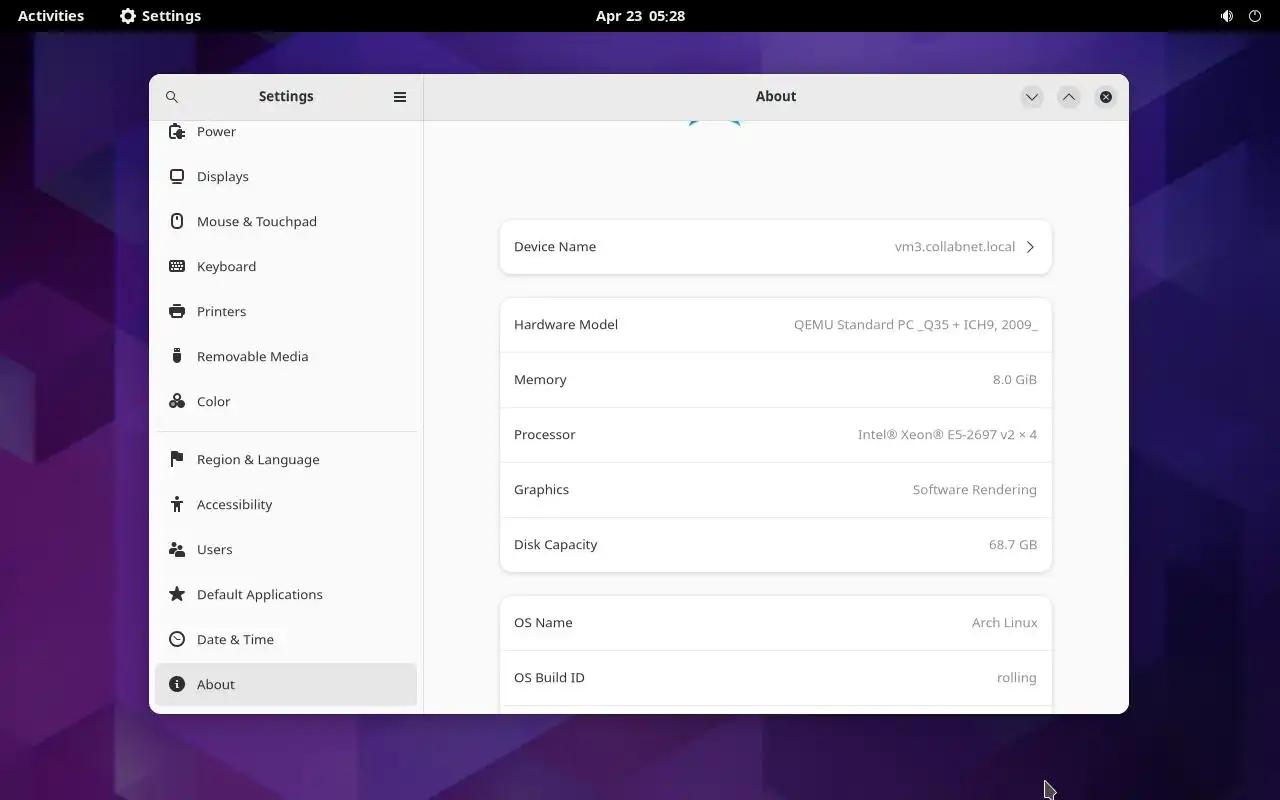1280x800 pixels.
Task: Click the Hardware Model label
Action: [566, 325]
